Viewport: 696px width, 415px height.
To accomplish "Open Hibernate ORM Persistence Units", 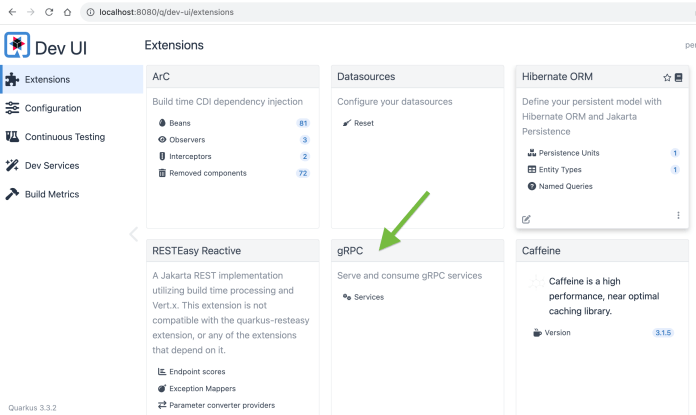I will (x=568, y=153).
